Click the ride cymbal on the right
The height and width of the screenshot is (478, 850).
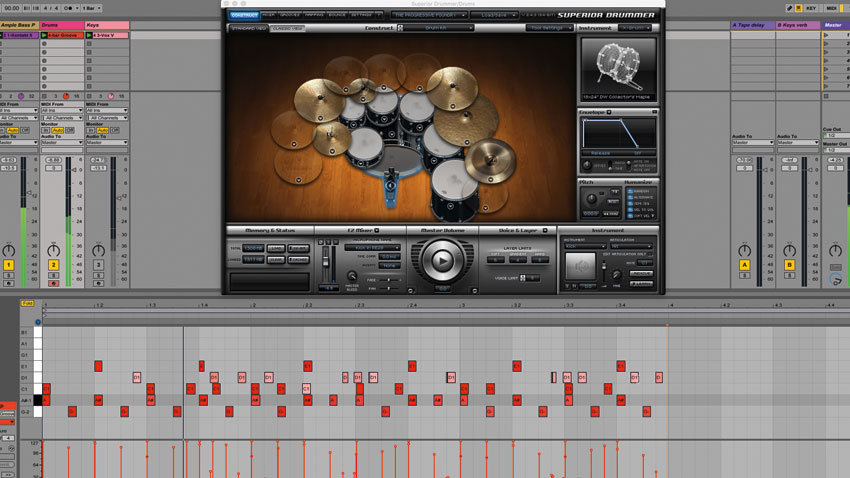[466, 120]
